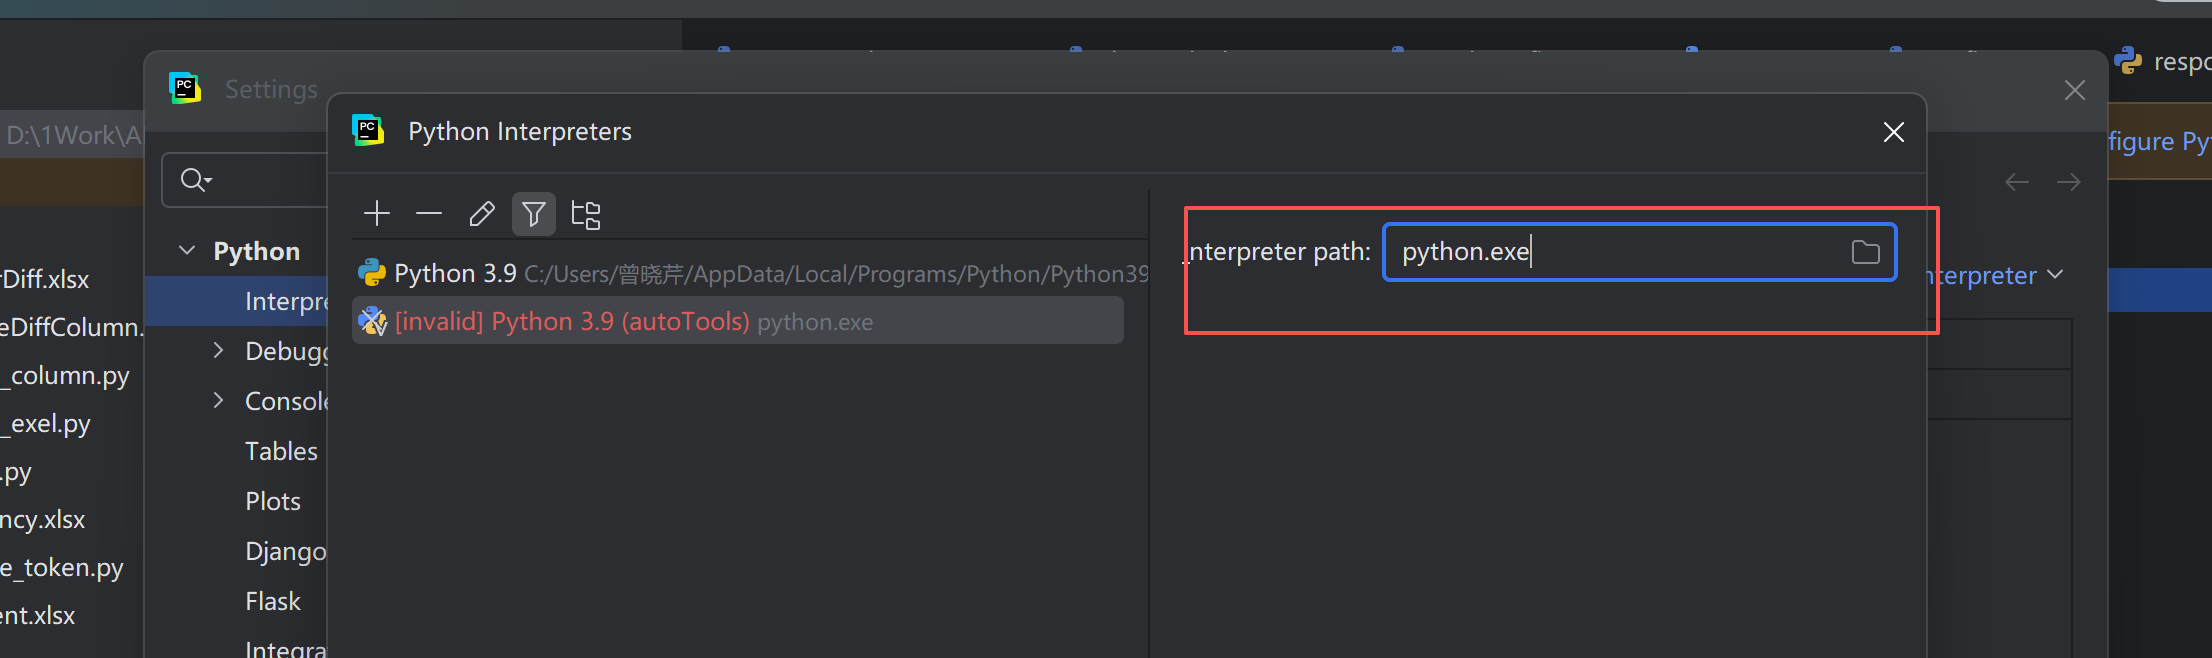Open _column.py in the project tree
Image resolution: width=2212 pixels, height=658 pixels.
pos(66,375)
